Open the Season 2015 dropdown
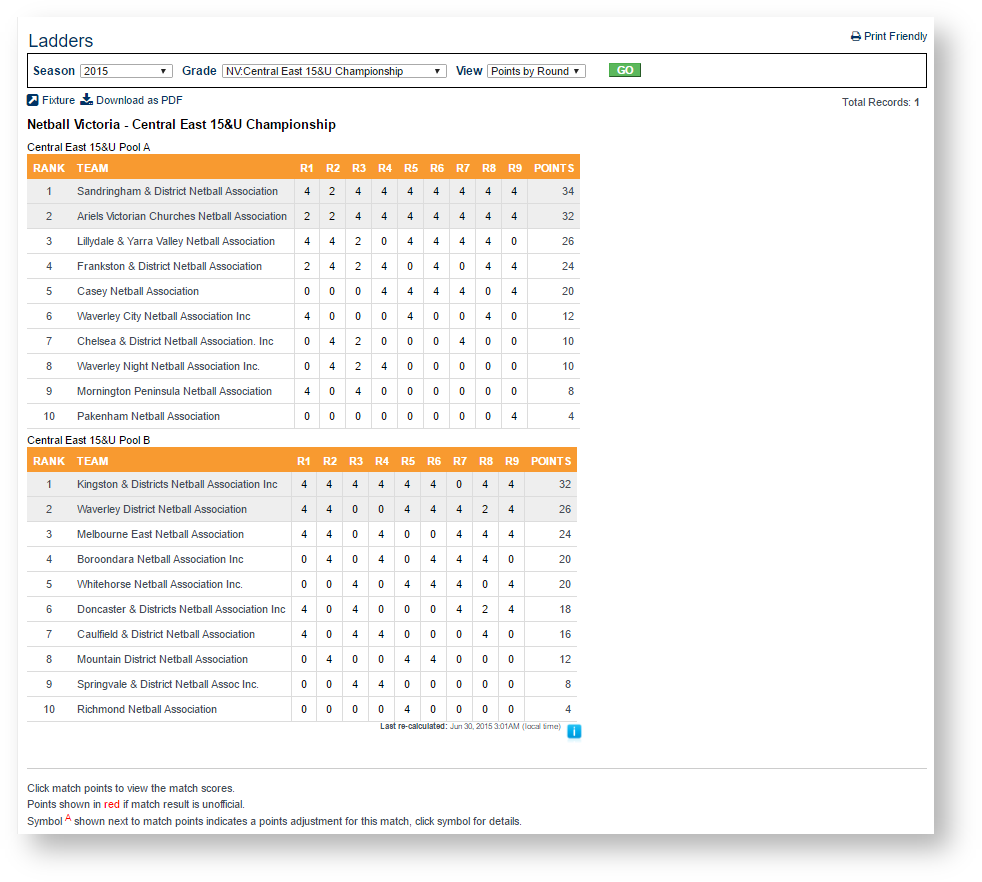Screen dimensions: 982x882 pos(126,71)
